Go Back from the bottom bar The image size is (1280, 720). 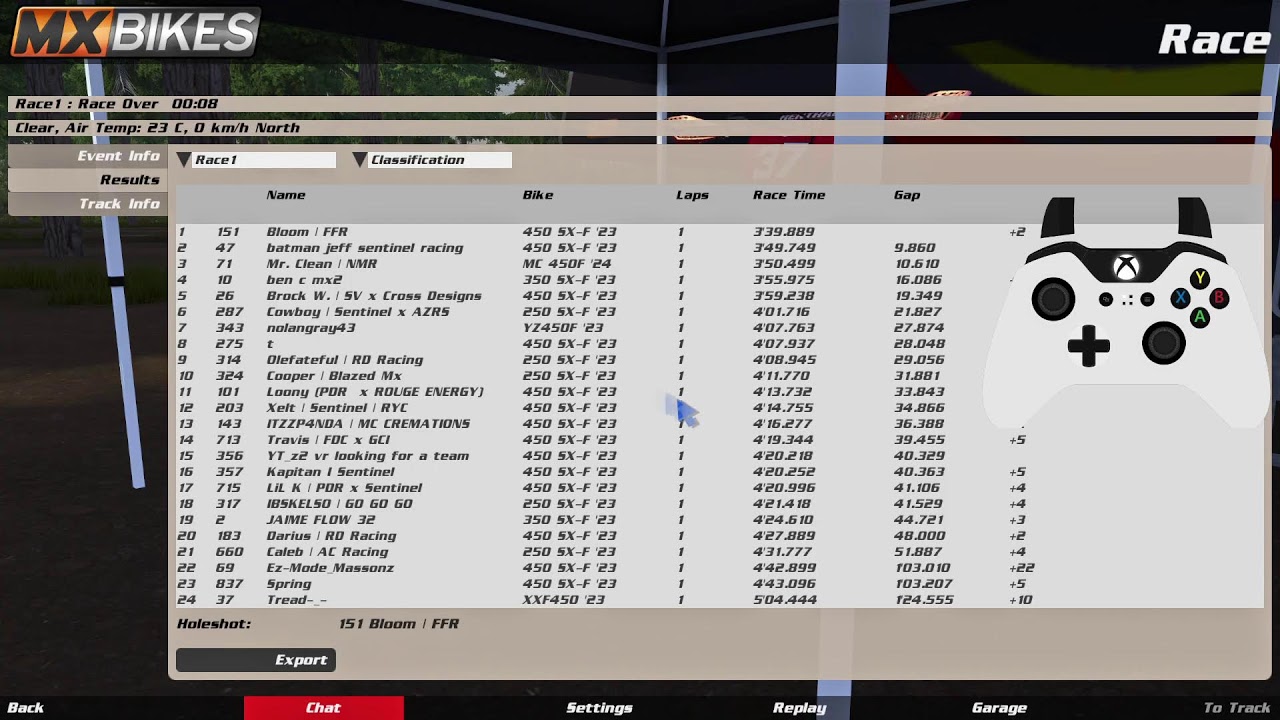[x=26, y=708]
